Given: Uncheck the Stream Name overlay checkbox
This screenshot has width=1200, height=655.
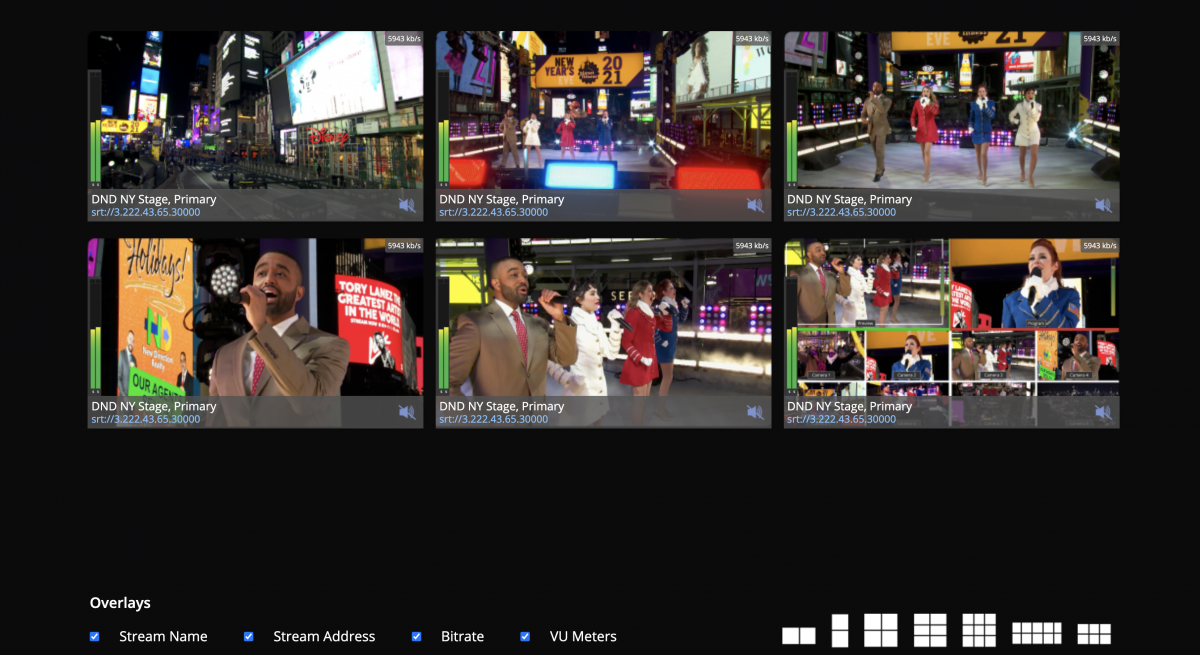Looking at the screenshot, I should click(x=95, y=636).
